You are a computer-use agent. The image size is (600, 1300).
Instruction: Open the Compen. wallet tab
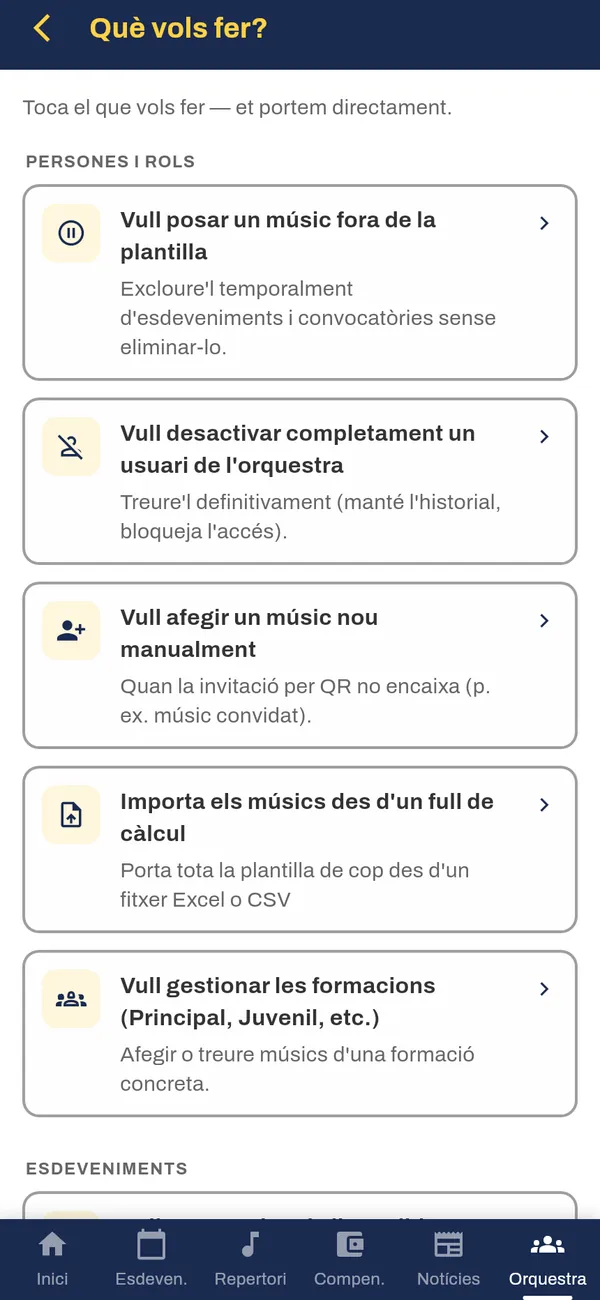pos(349,1259)
